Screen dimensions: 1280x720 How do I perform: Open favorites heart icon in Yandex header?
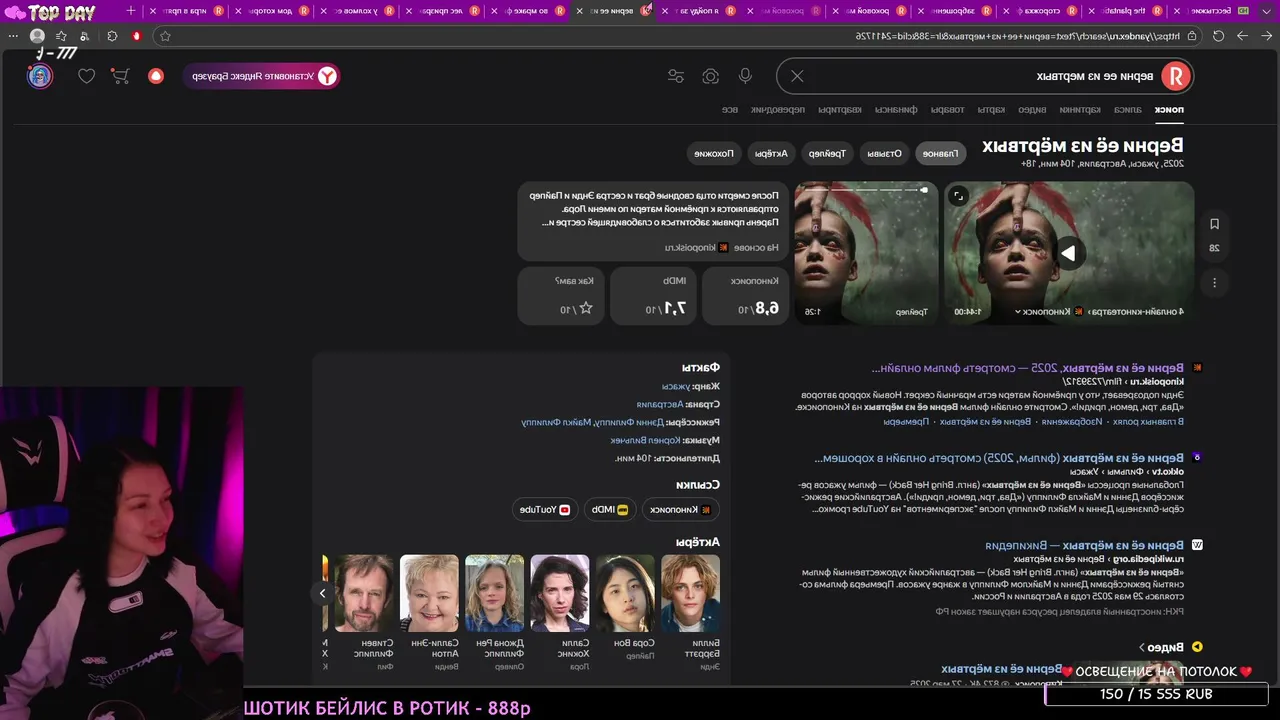(x=87, y=76)
